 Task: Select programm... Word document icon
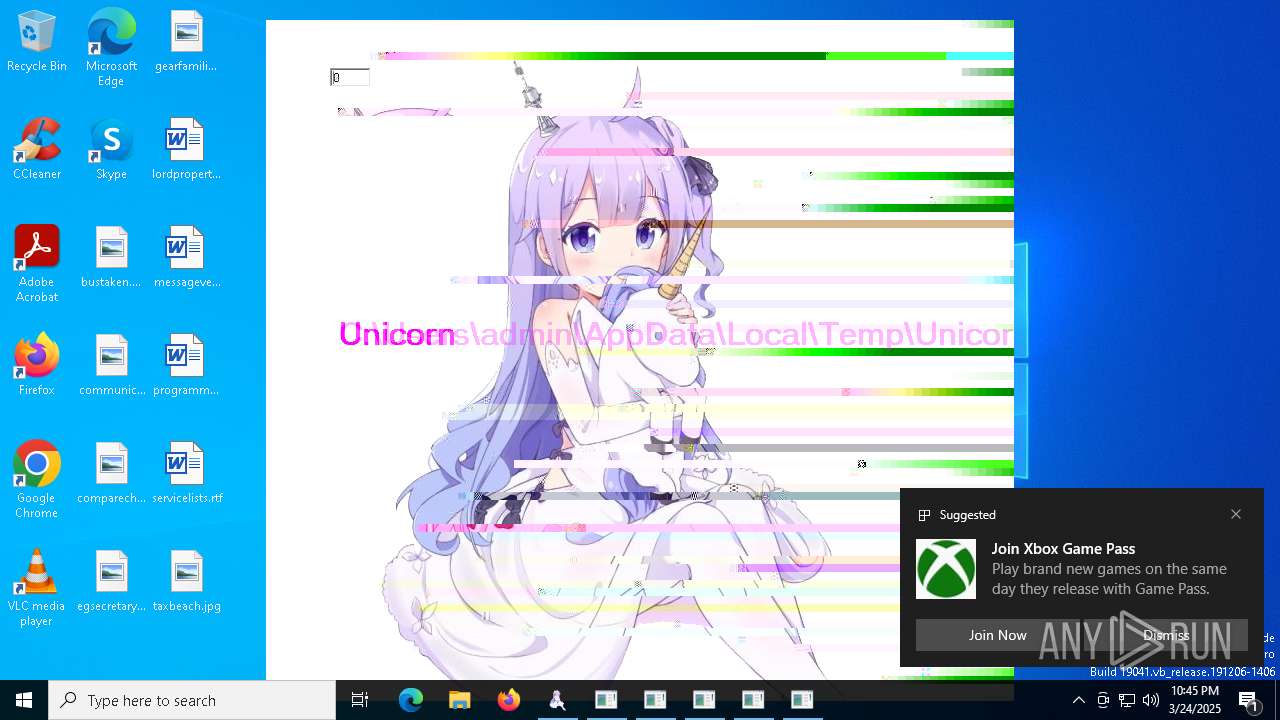point(186,366)
